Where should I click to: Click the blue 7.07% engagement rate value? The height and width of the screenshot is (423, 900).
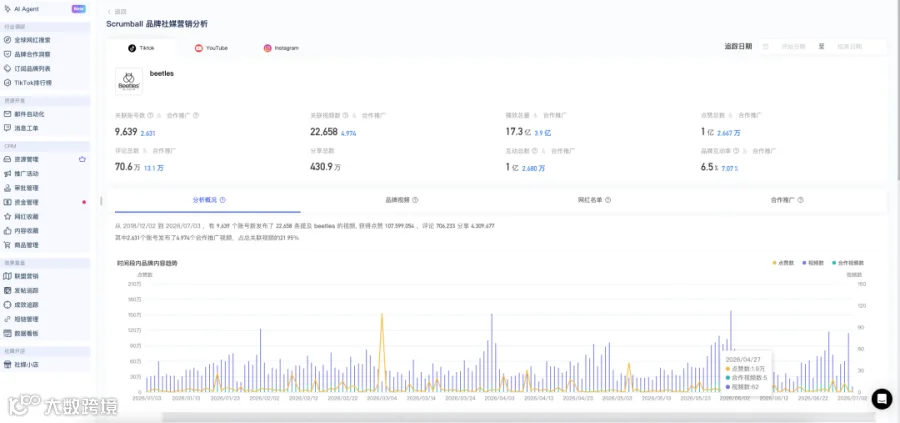[730, 168]
